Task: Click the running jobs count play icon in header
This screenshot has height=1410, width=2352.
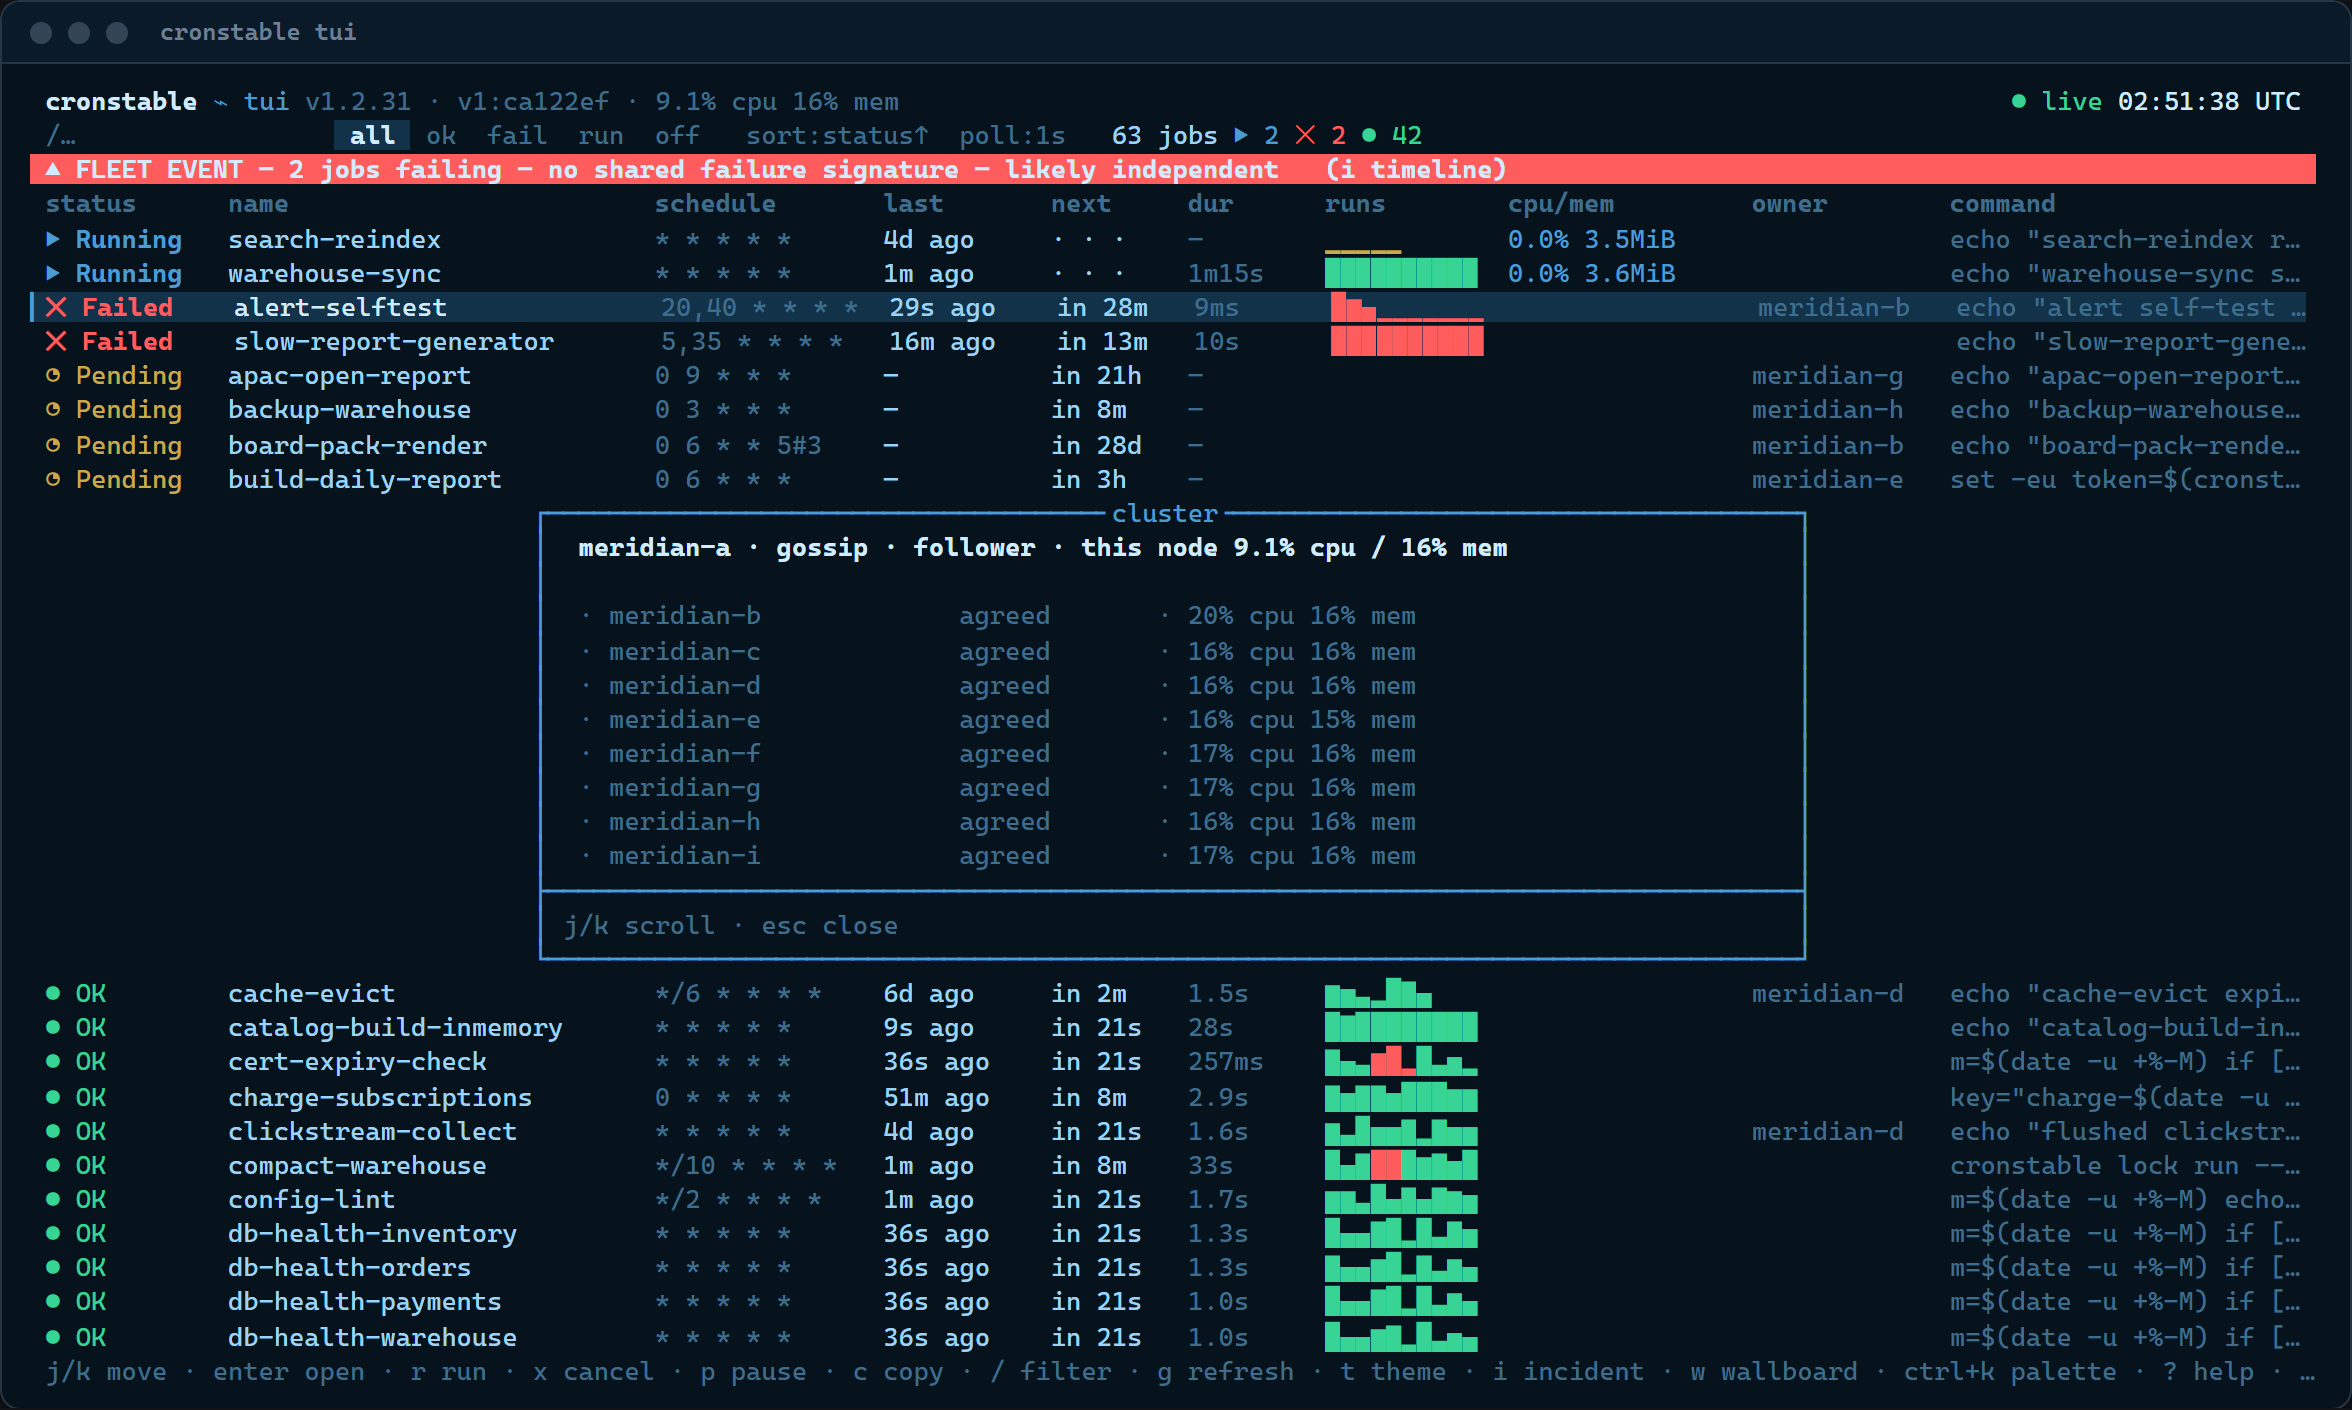Action: coord(1241,135)
